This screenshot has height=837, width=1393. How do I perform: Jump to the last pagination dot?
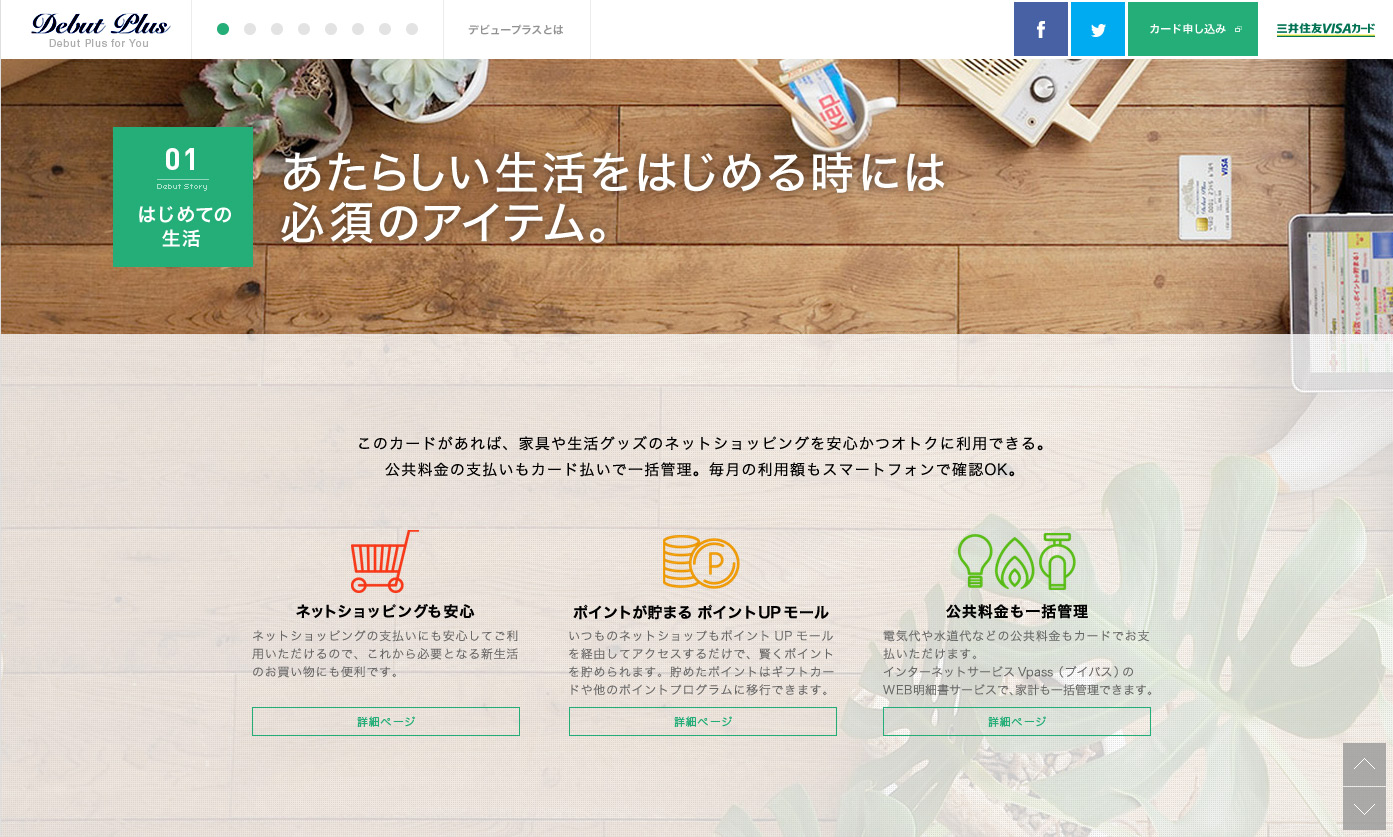(x=412, y=29)
